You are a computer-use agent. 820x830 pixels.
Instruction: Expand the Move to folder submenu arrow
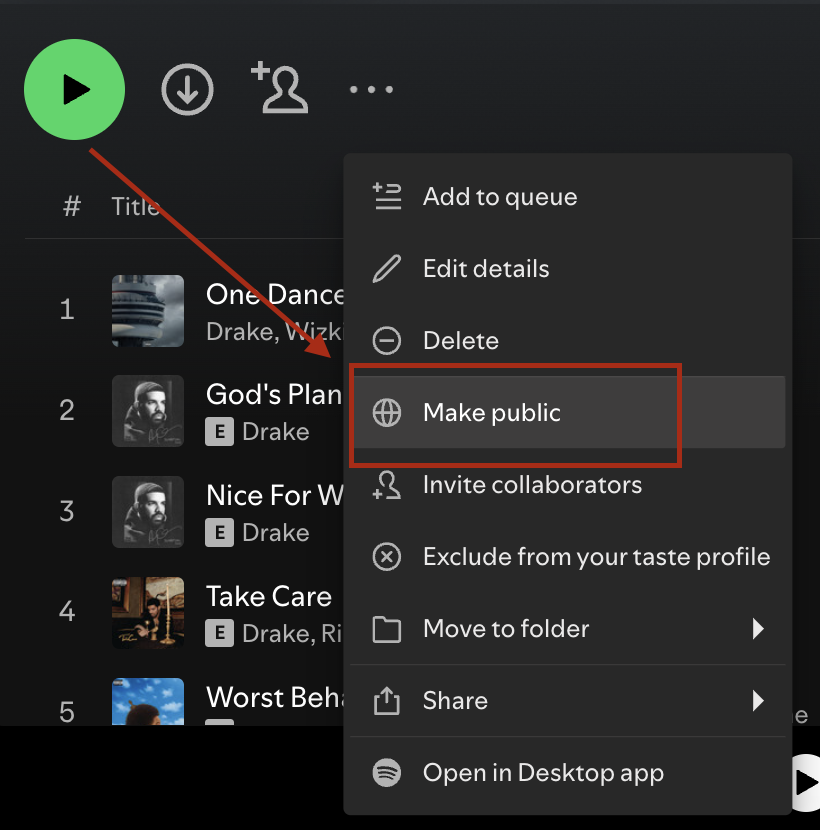tap(758, 628)
